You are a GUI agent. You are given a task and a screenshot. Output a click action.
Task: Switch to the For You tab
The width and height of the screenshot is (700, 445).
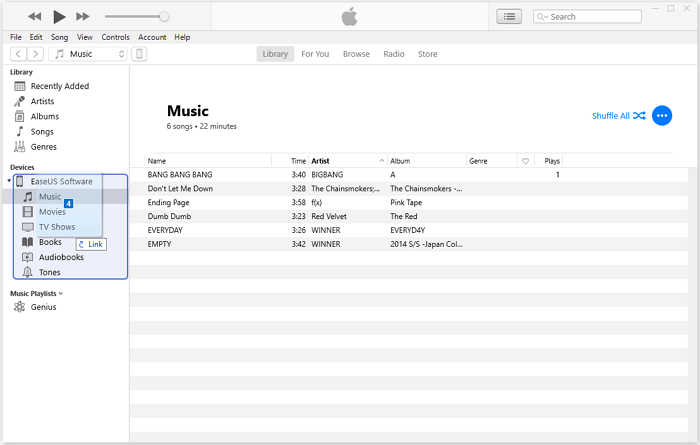(315, 54)
